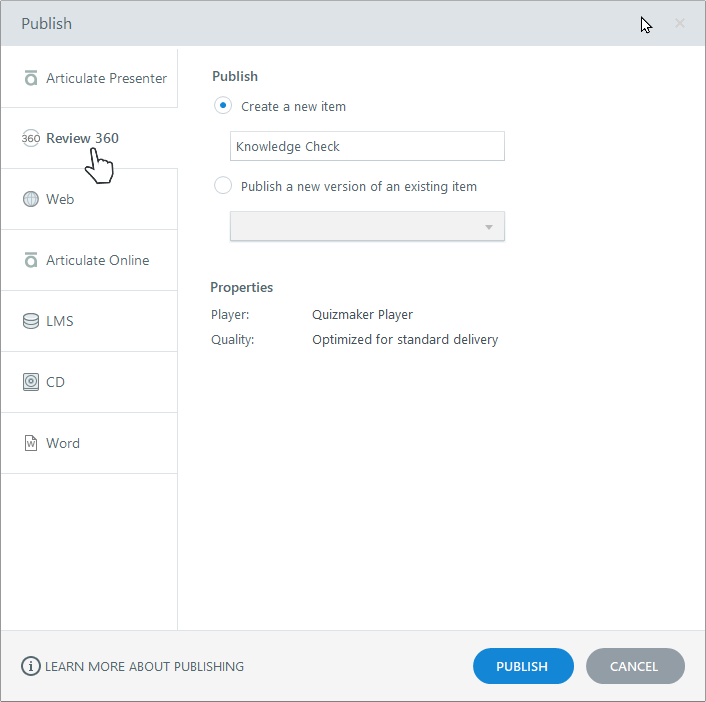706x702 pixels.
Task: Click the info icon beside Learn More
Action: (x=31, y=666)
